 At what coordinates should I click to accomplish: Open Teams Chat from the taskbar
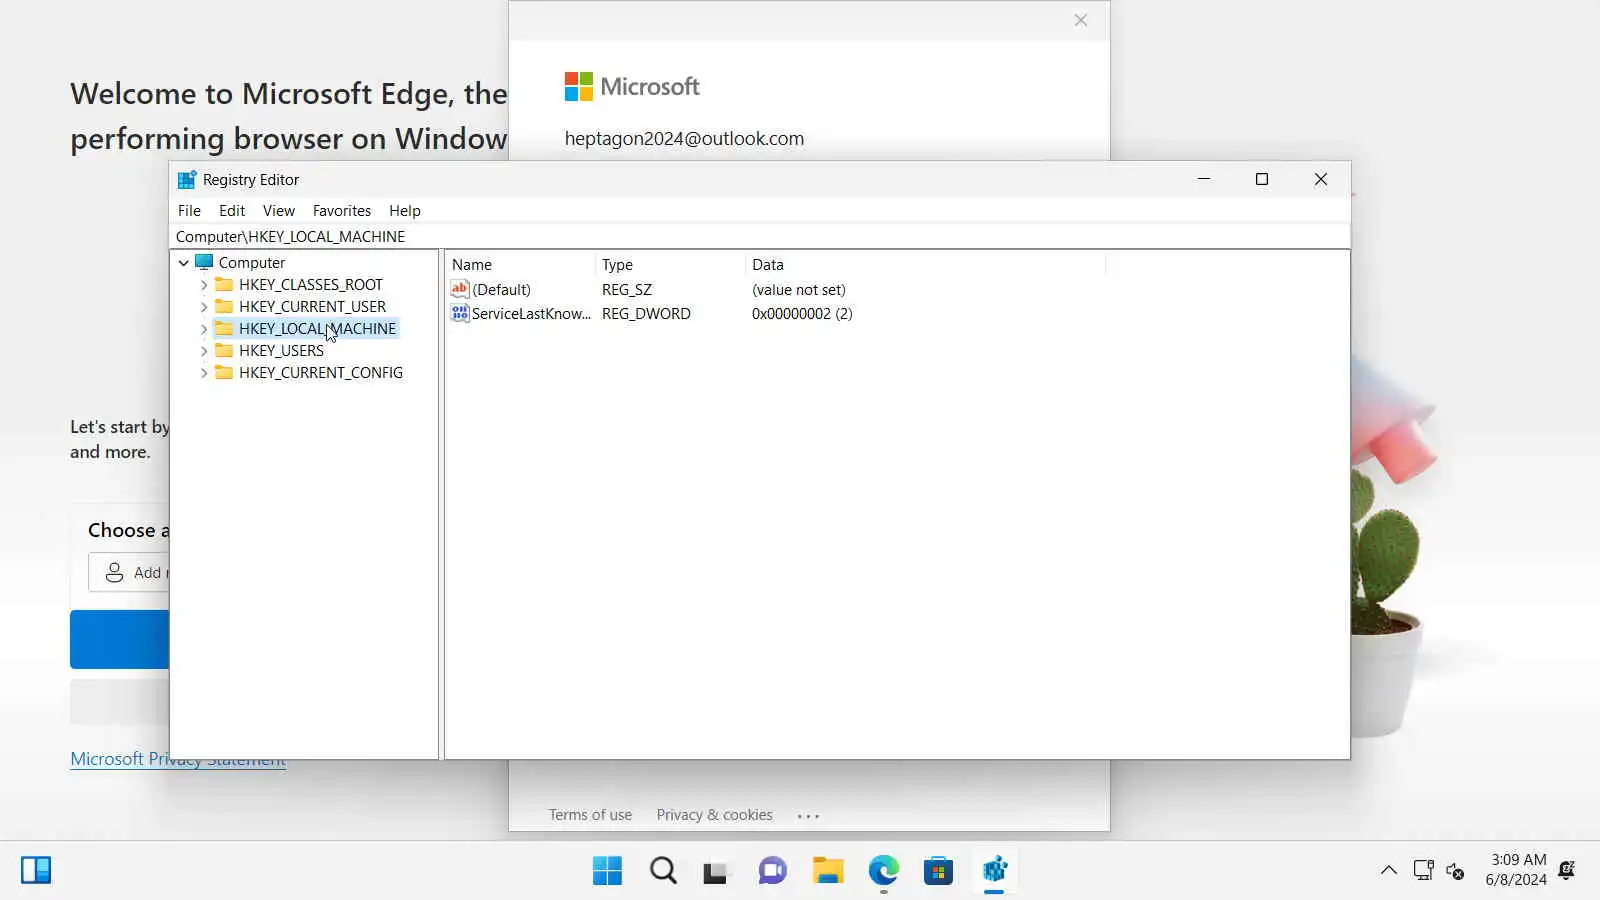(x=772, y=871)
